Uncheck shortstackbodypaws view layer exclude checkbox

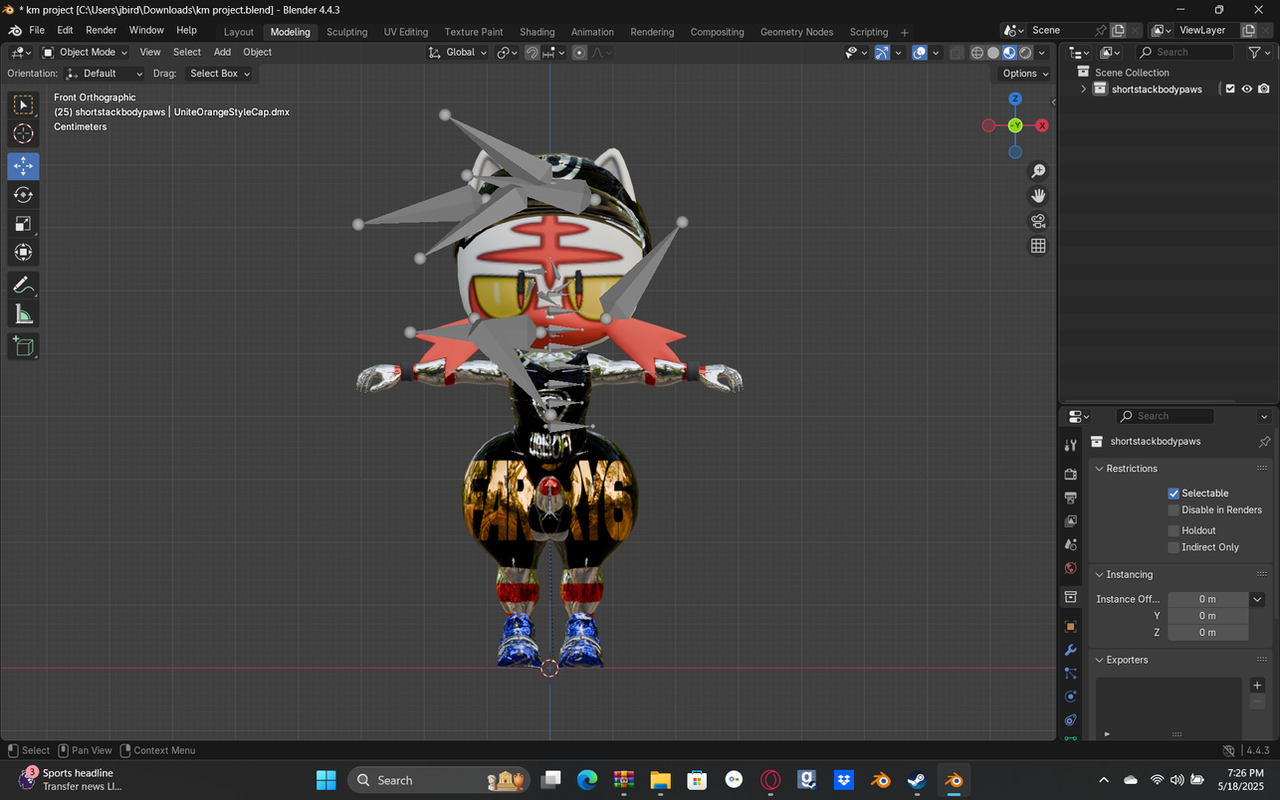[x=1230, y=89]
